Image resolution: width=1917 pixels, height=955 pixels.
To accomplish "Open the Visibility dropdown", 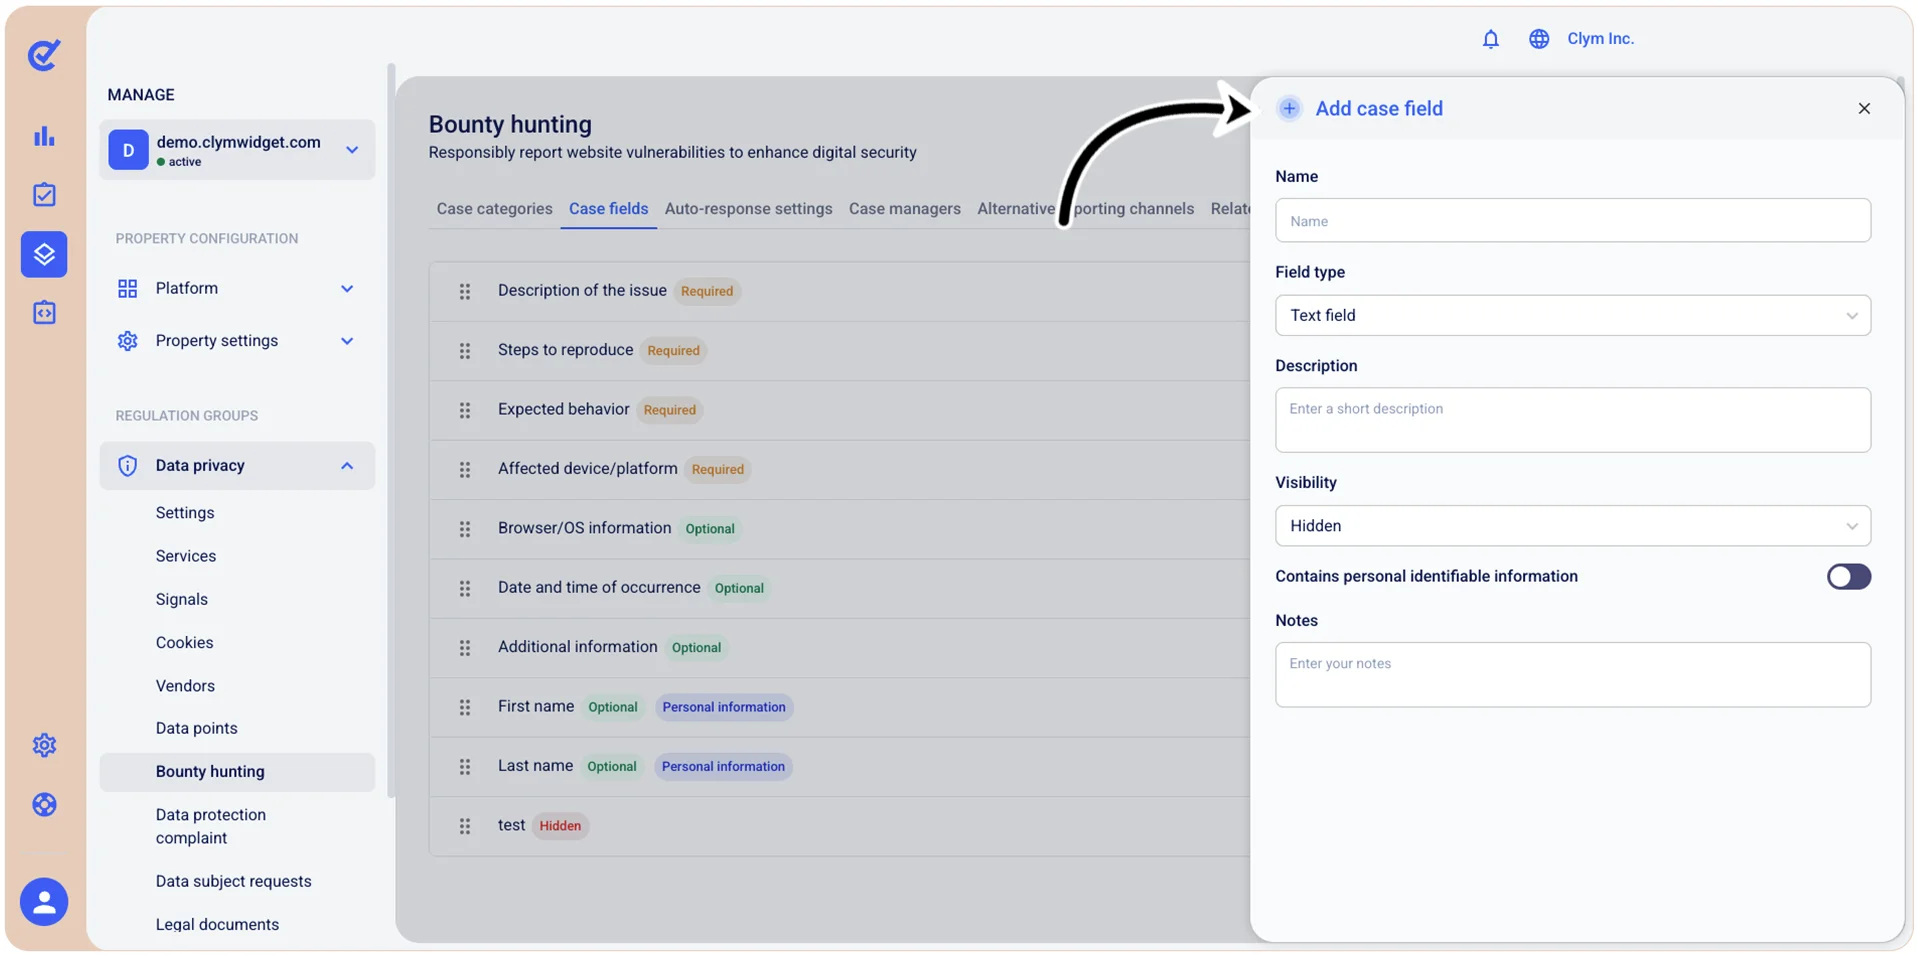I will coord(1572,526).
